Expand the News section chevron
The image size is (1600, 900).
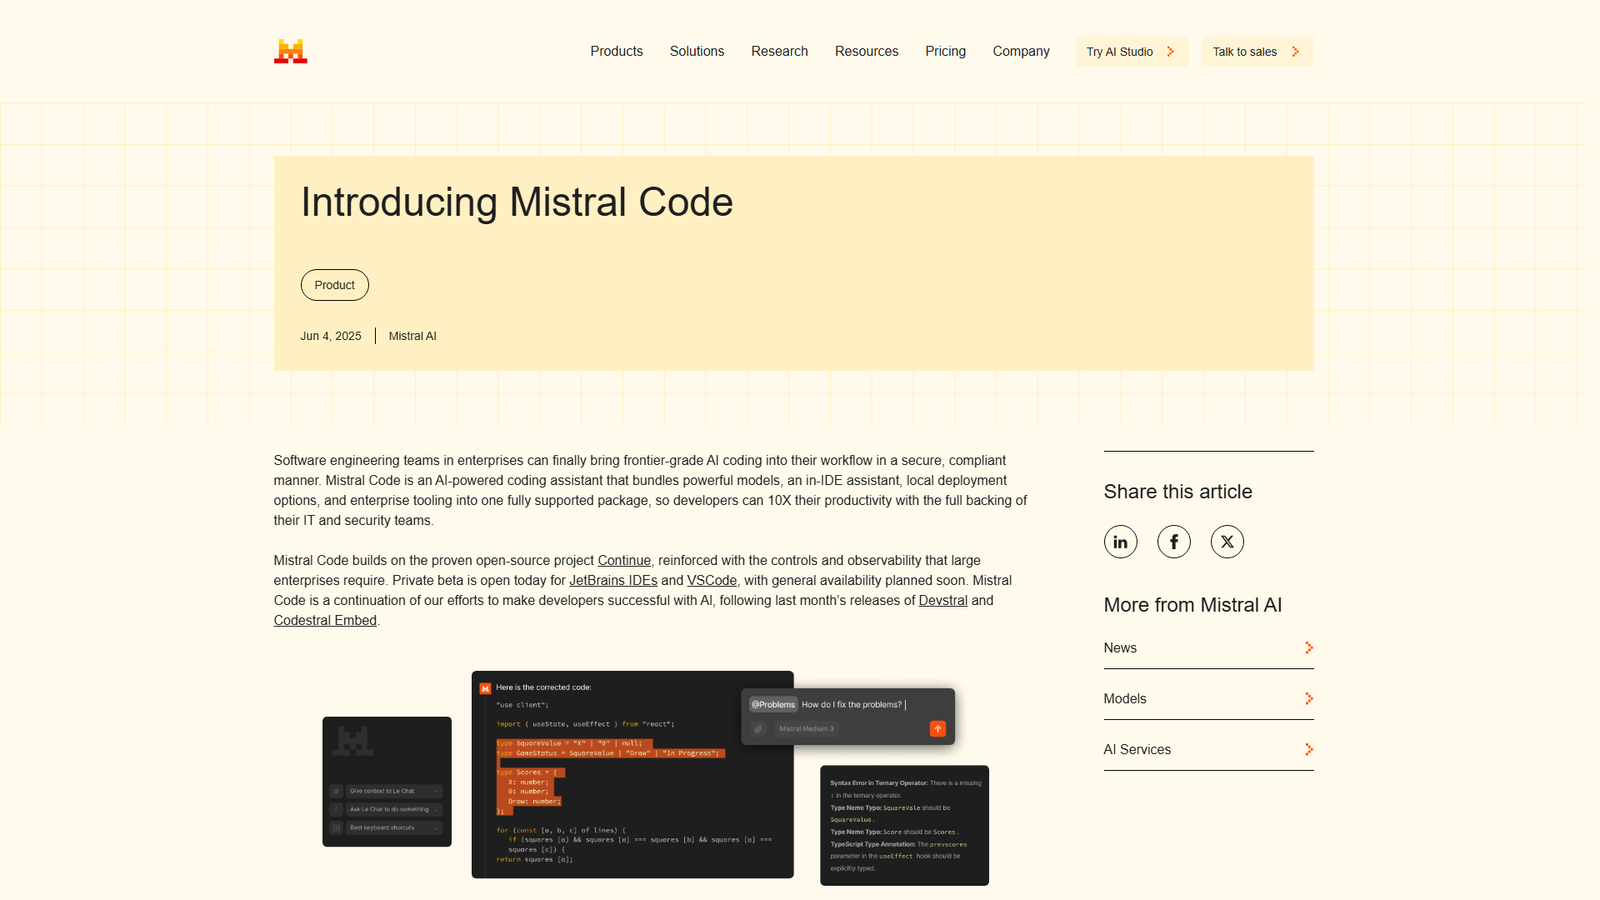[x=1308, y=647]
